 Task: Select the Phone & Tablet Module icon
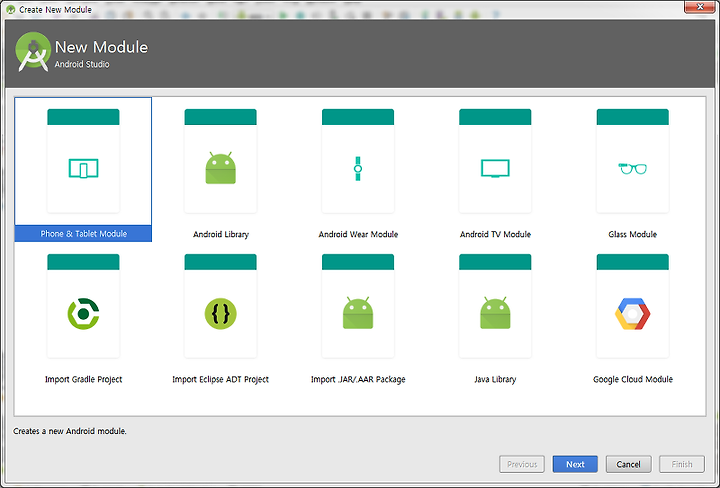83,168
